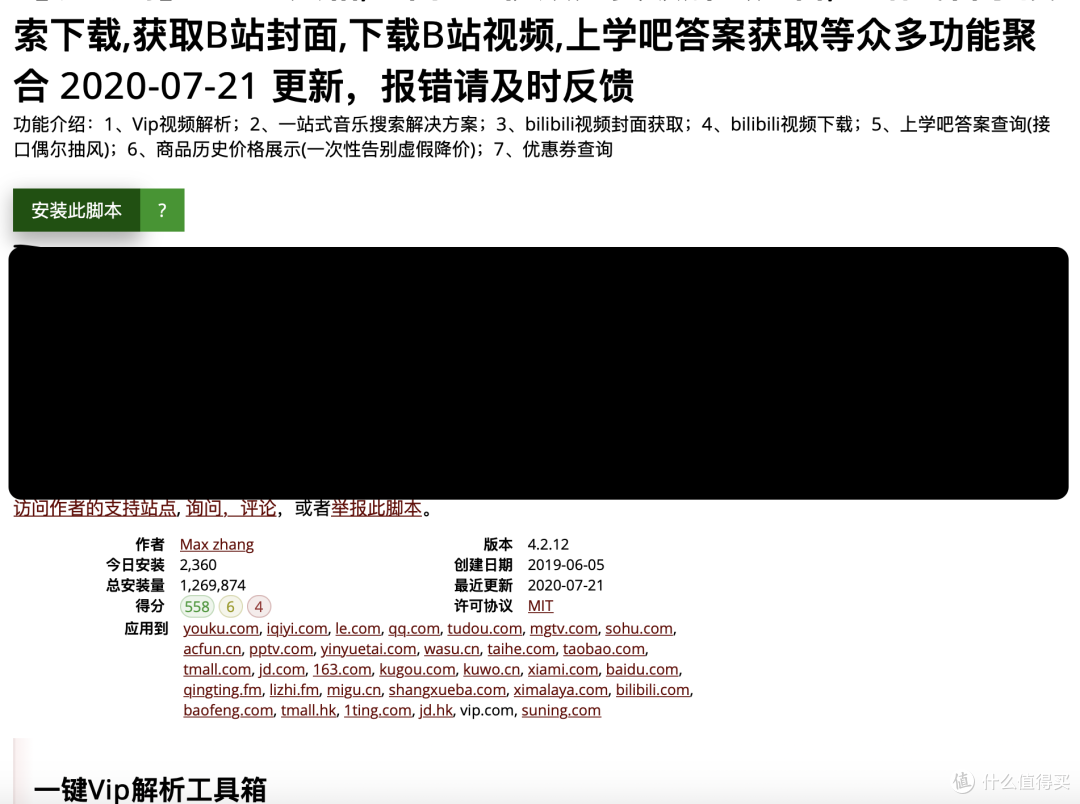Open the acfun.cn site link

pos(212,649)
